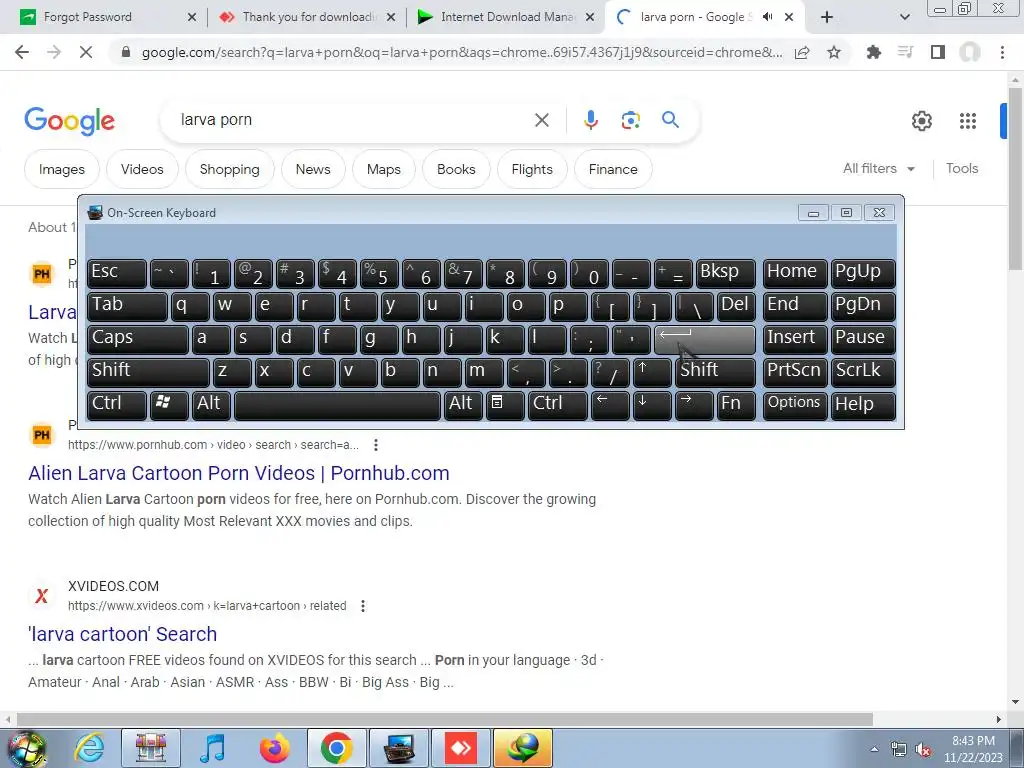Click the Help key on the keyboard

863,404
